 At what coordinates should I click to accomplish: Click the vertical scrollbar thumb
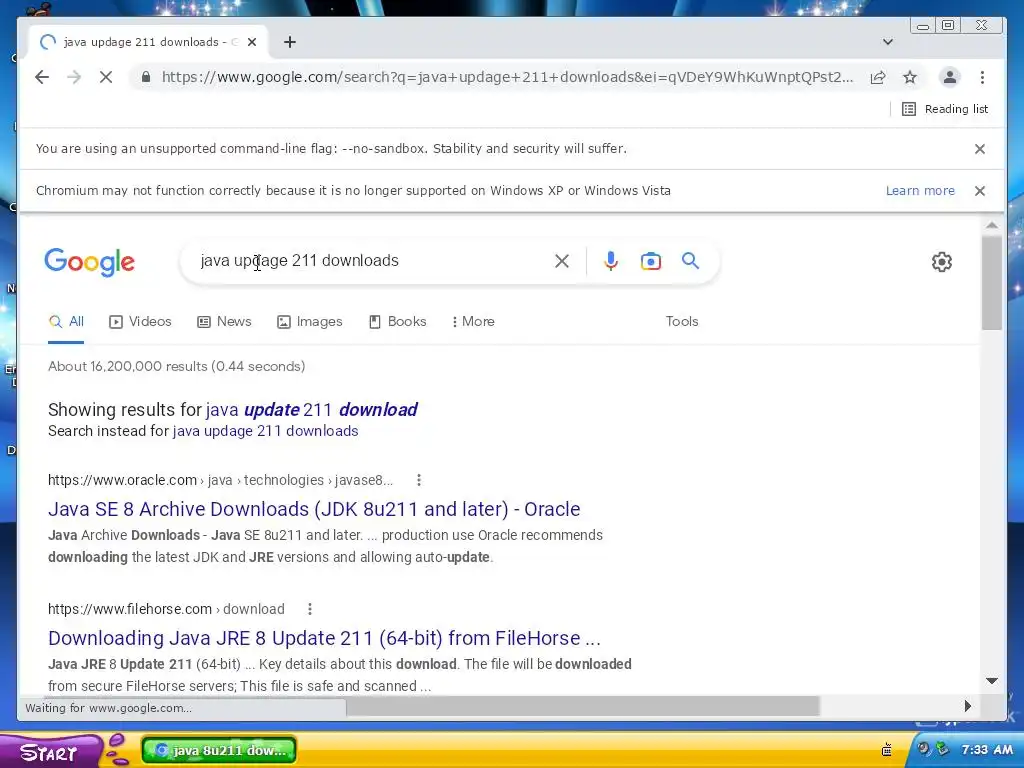[x=991, y=283]
